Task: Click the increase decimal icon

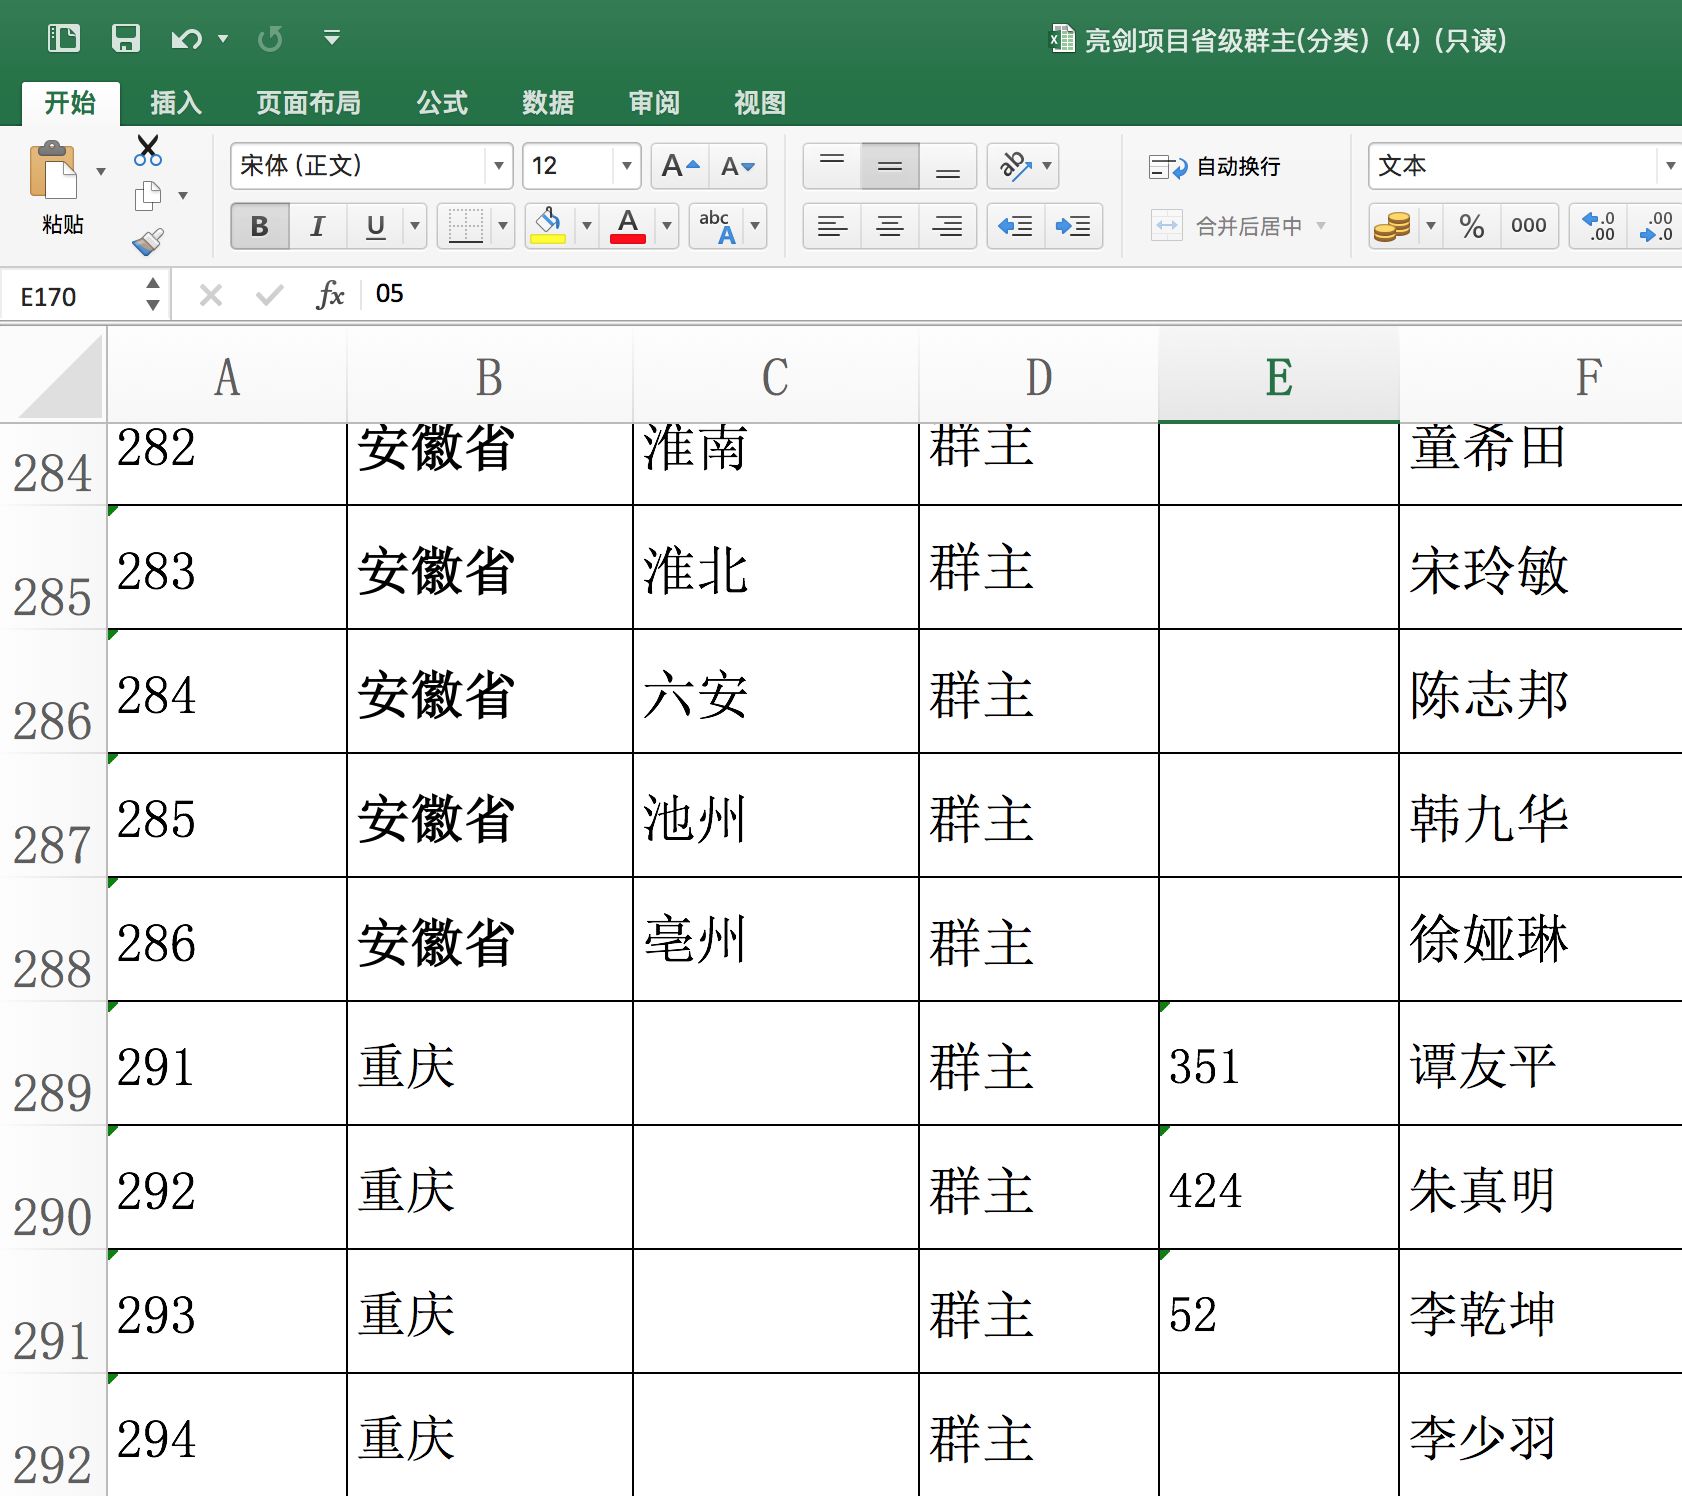Action: click(x=1598, y=226)
